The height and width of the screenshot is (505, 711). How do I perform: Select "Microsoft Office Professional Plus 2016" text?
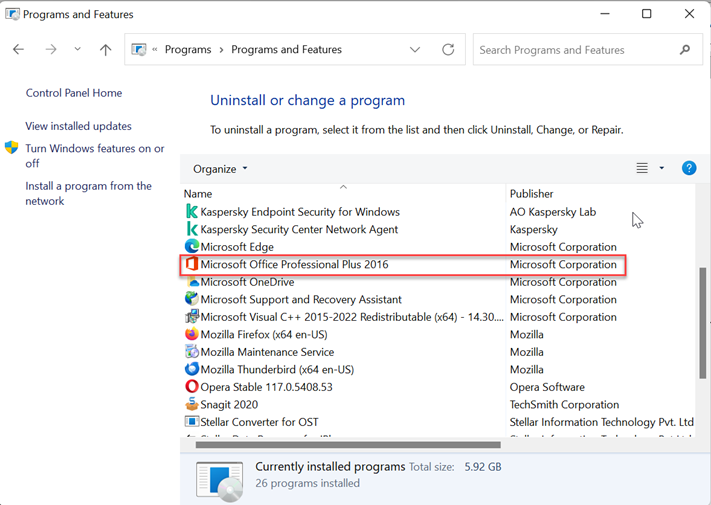(x=294, y=264)
